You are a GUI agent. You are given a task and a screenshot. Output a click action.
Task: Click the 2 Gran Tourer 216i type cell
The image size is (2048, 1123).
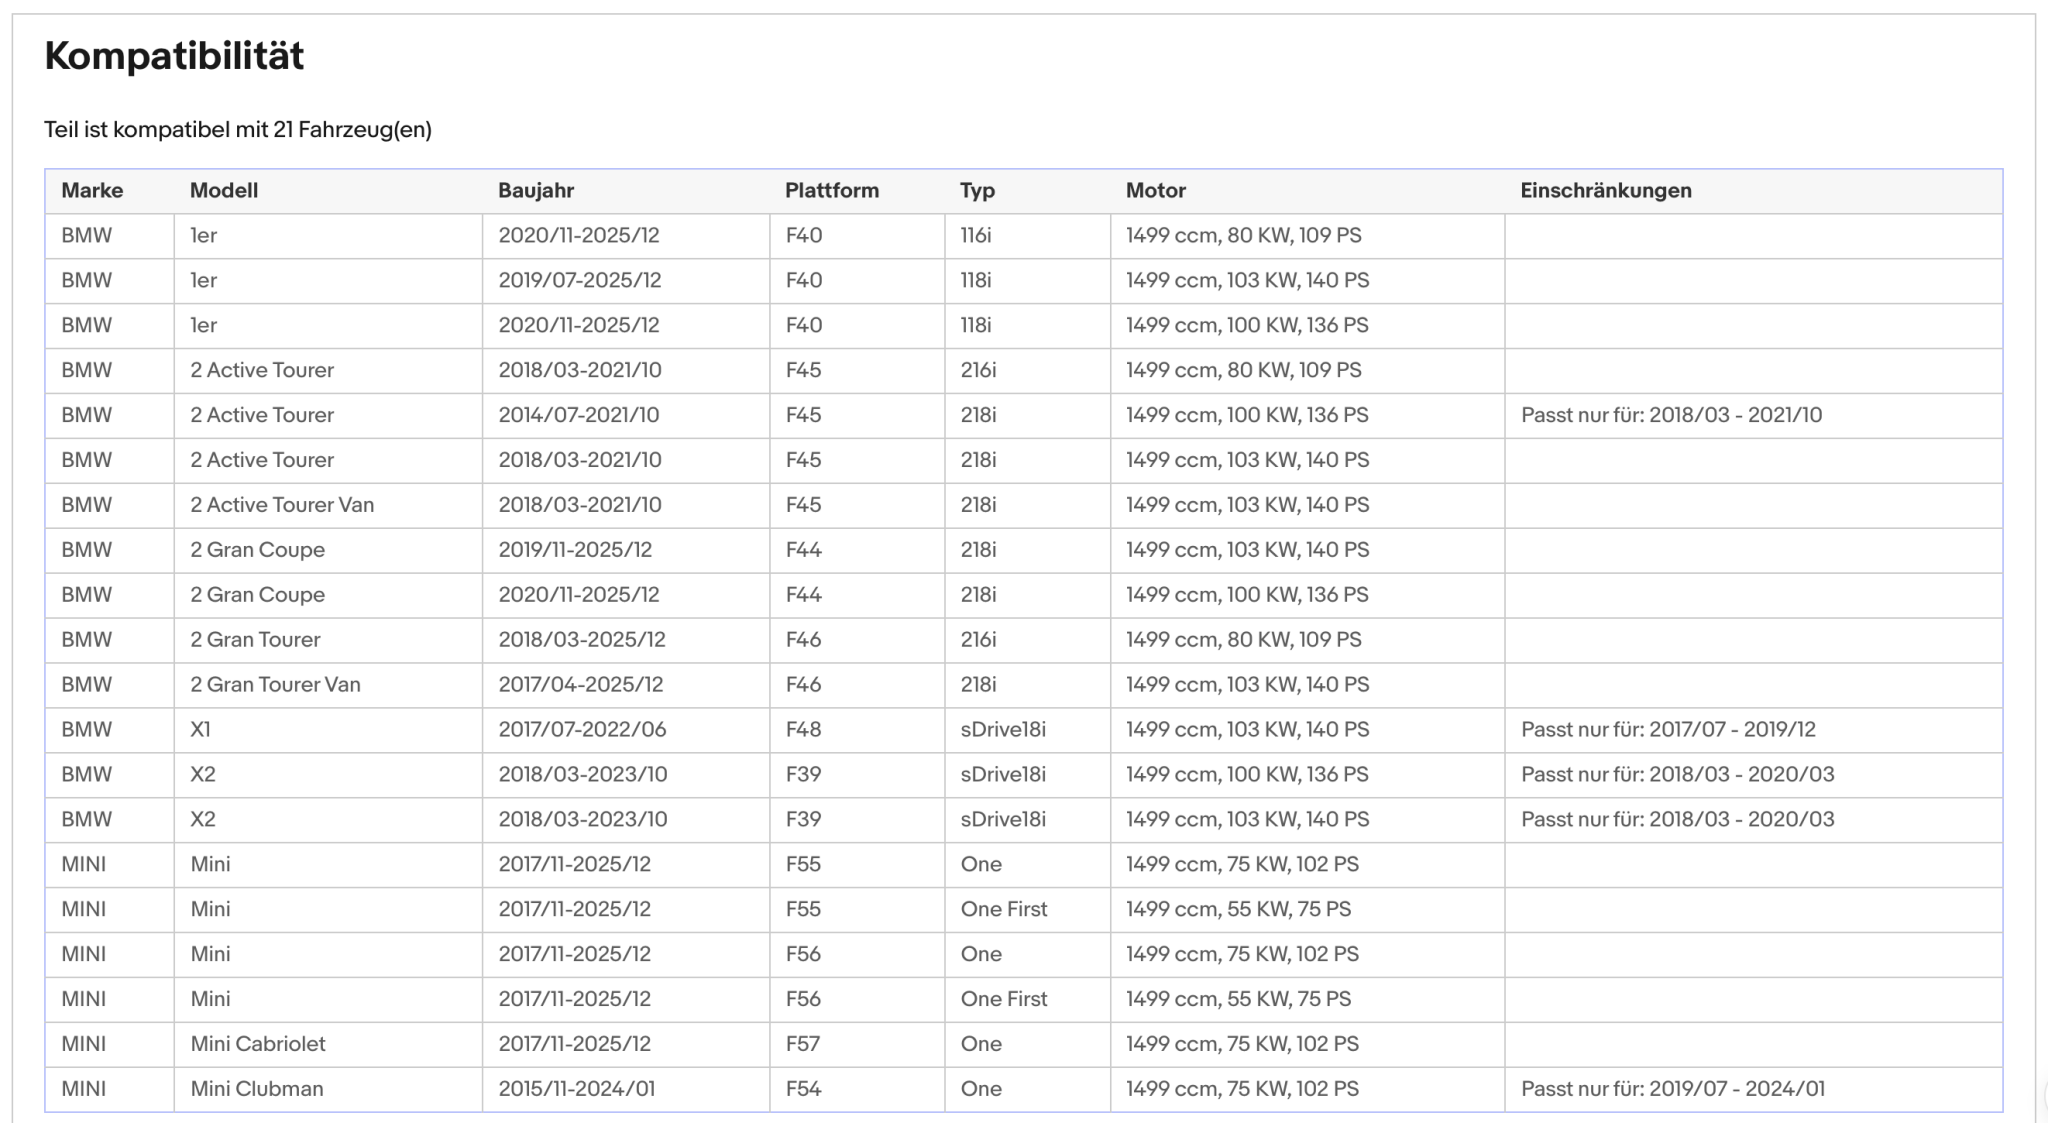(x=978, y=640)
